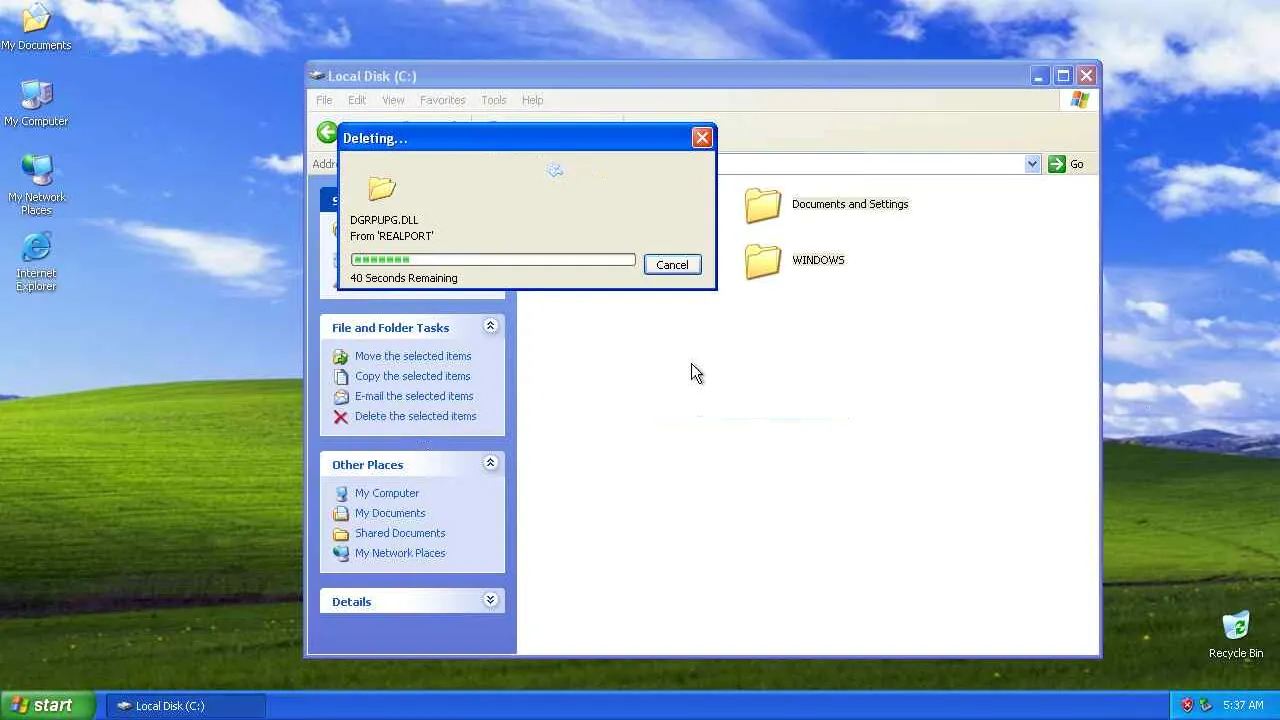The image size is (1280, 720).
Task: Collapse the File and Folder Tasks panel
Action: point(490,326)
